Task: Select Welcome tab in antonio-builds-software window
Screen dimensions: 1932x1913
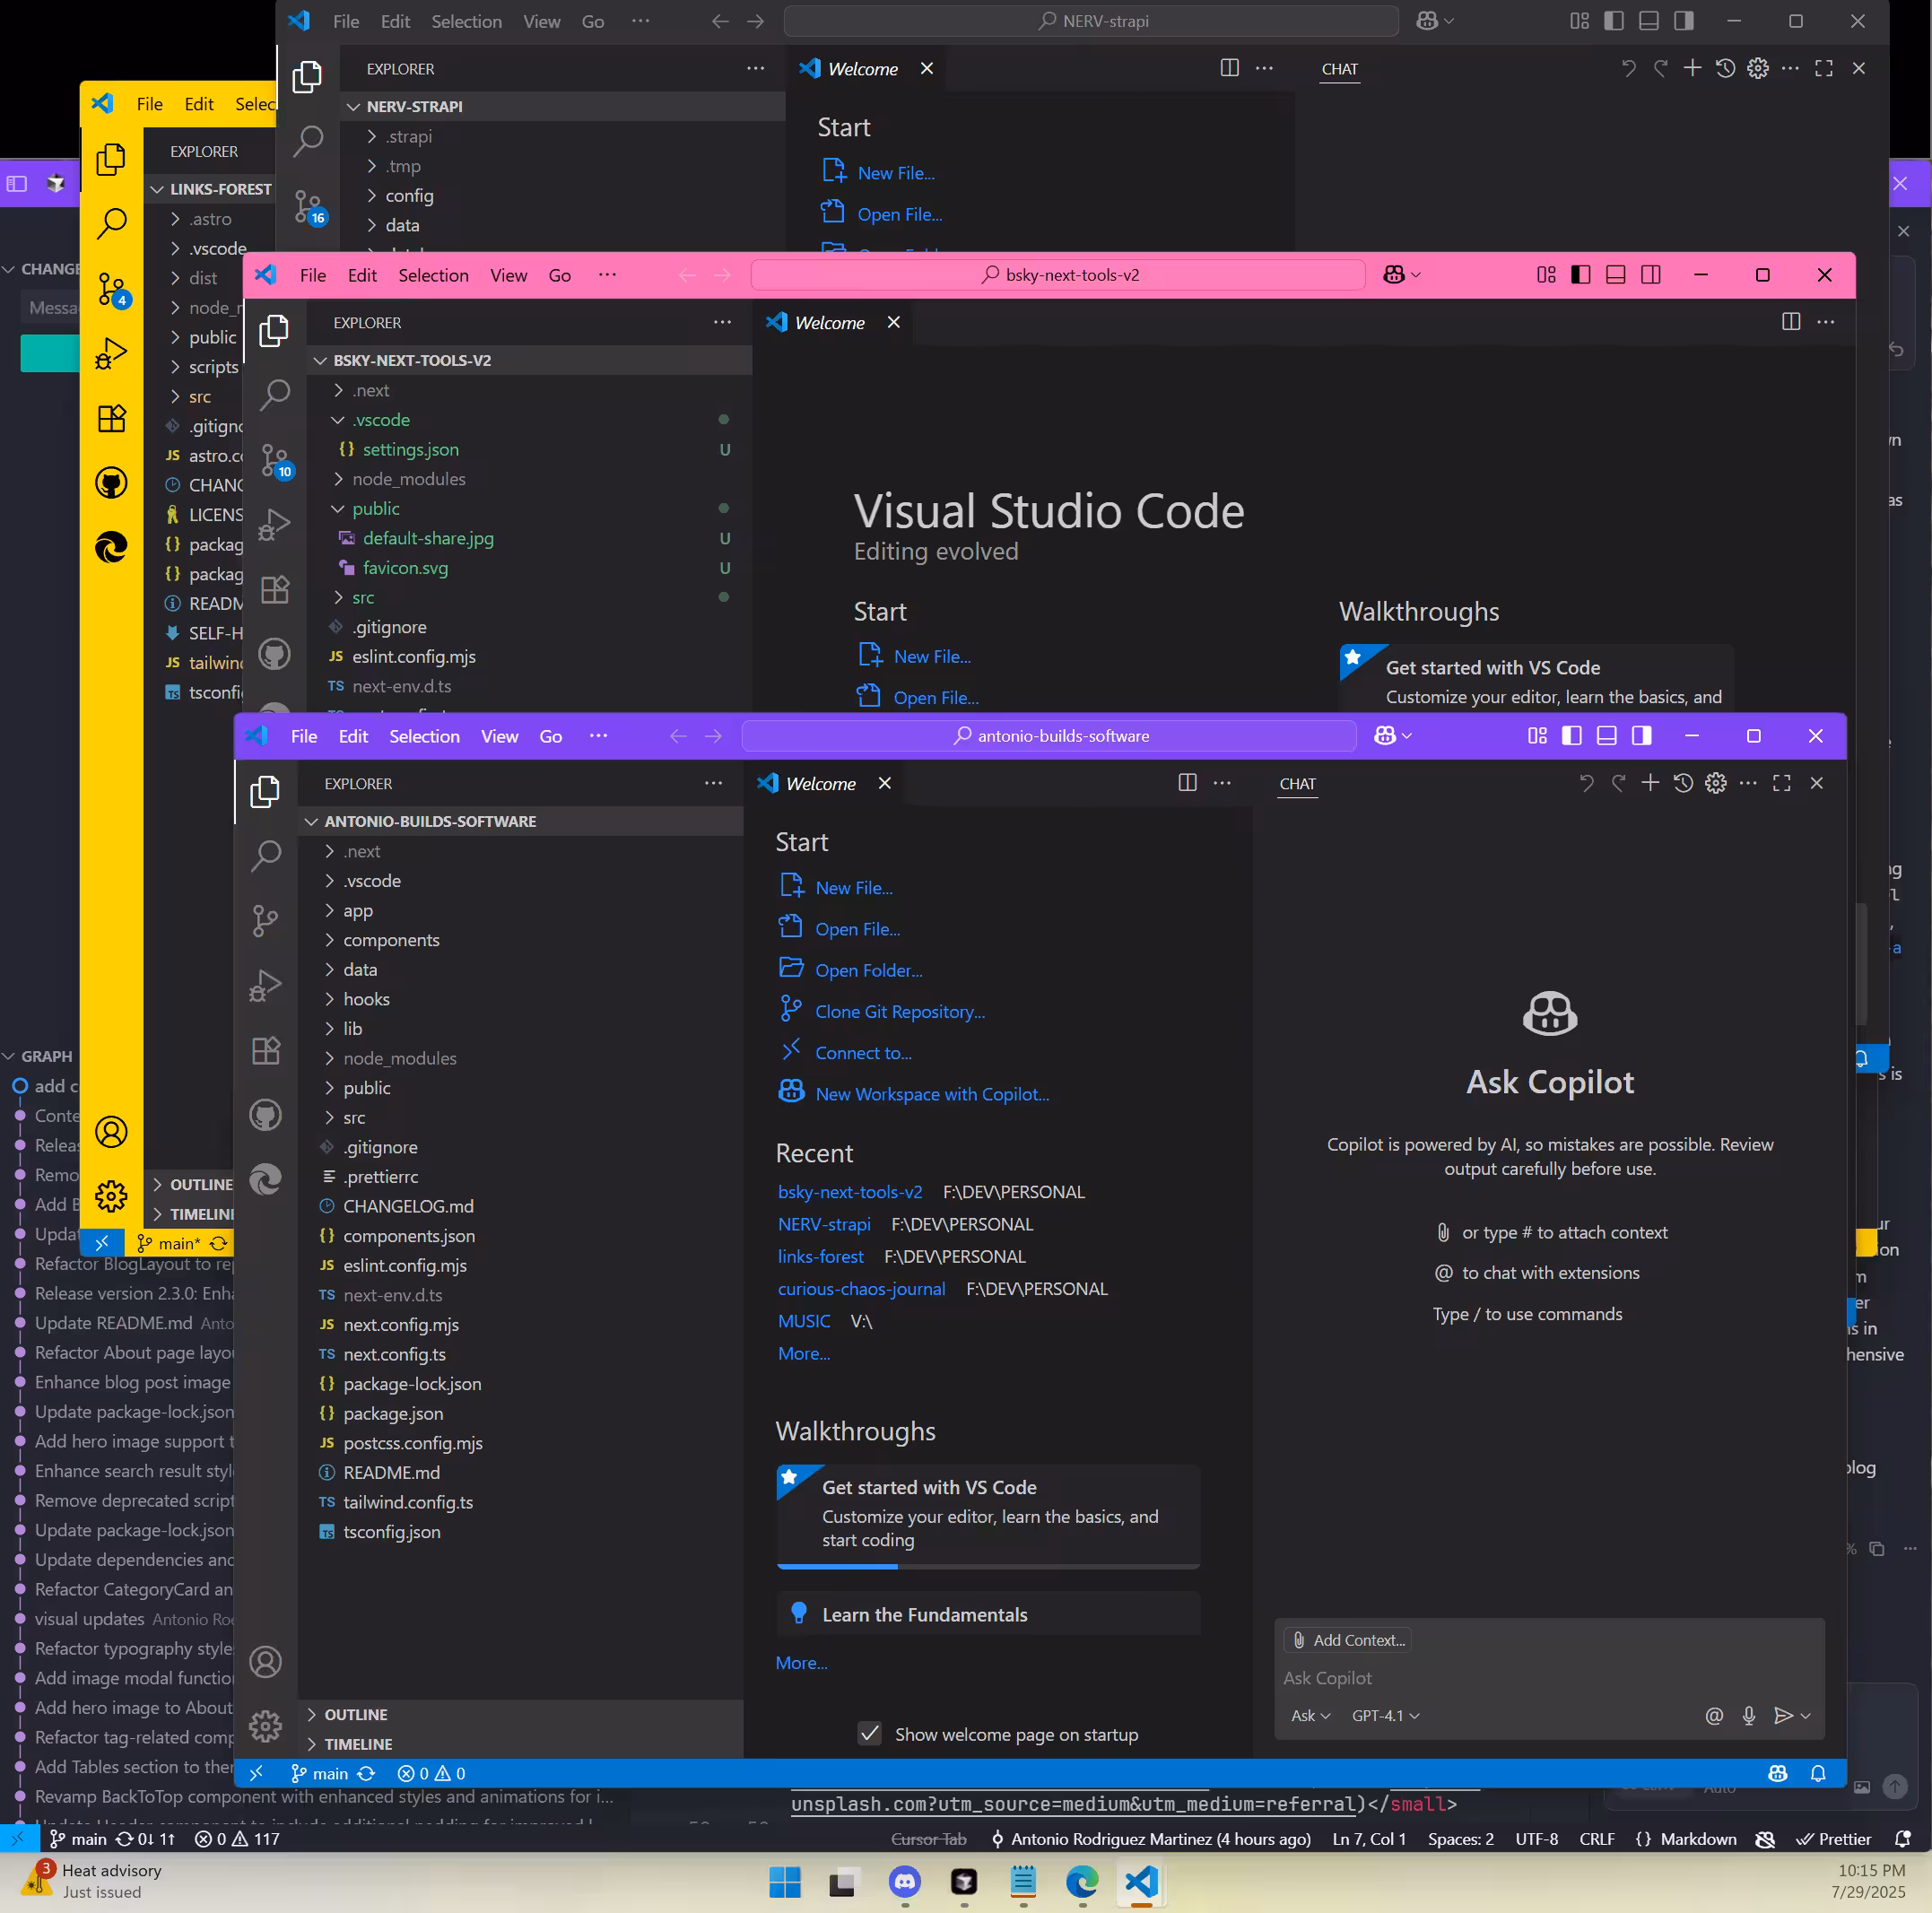Action: [x=821, y=784]
